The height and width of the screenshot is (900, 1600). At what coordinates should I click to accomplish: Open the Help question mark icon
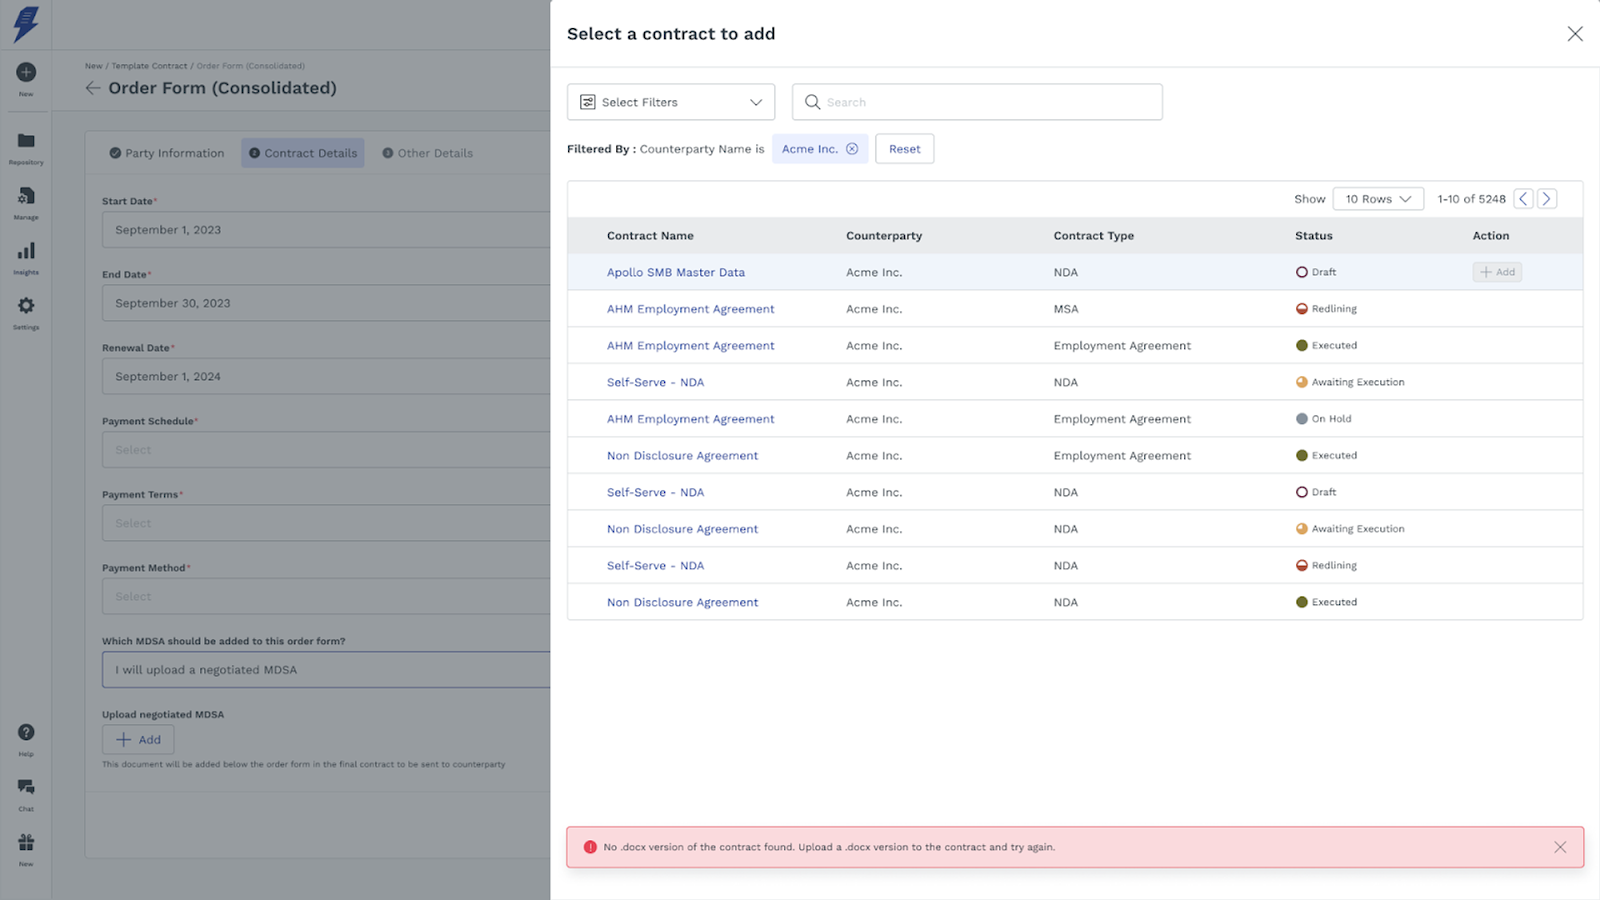click(26, 733)
